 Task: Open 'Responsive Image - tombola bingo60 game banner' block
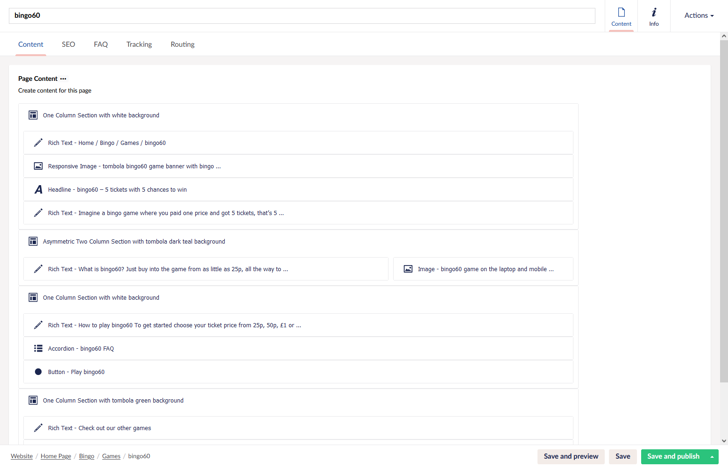coord(299,166)
